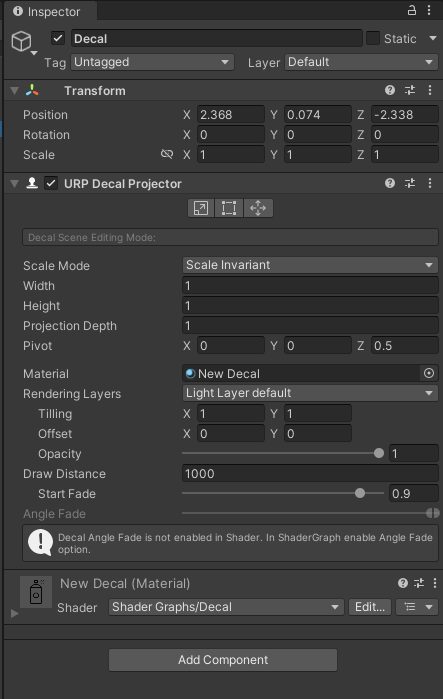Open Transform component kebab menu

coord(430,90)
